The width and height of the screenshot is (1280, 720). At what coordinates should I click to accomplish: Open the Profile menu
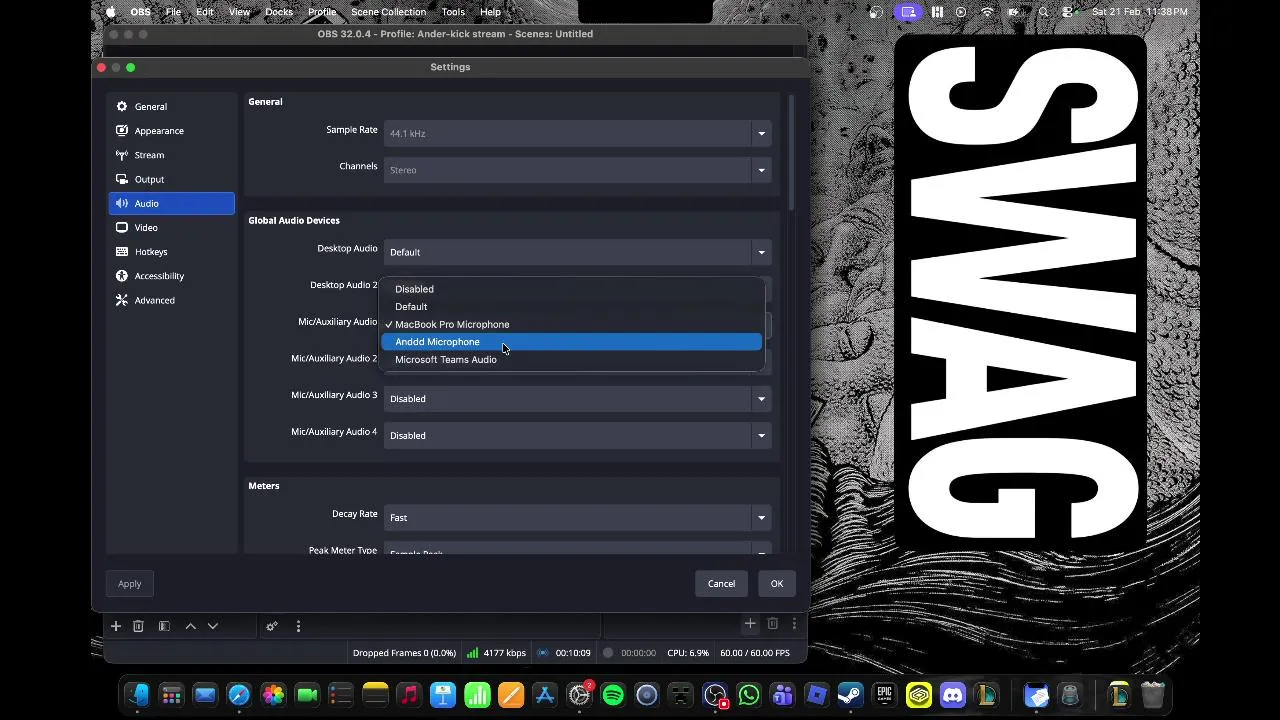click(322, 12)
